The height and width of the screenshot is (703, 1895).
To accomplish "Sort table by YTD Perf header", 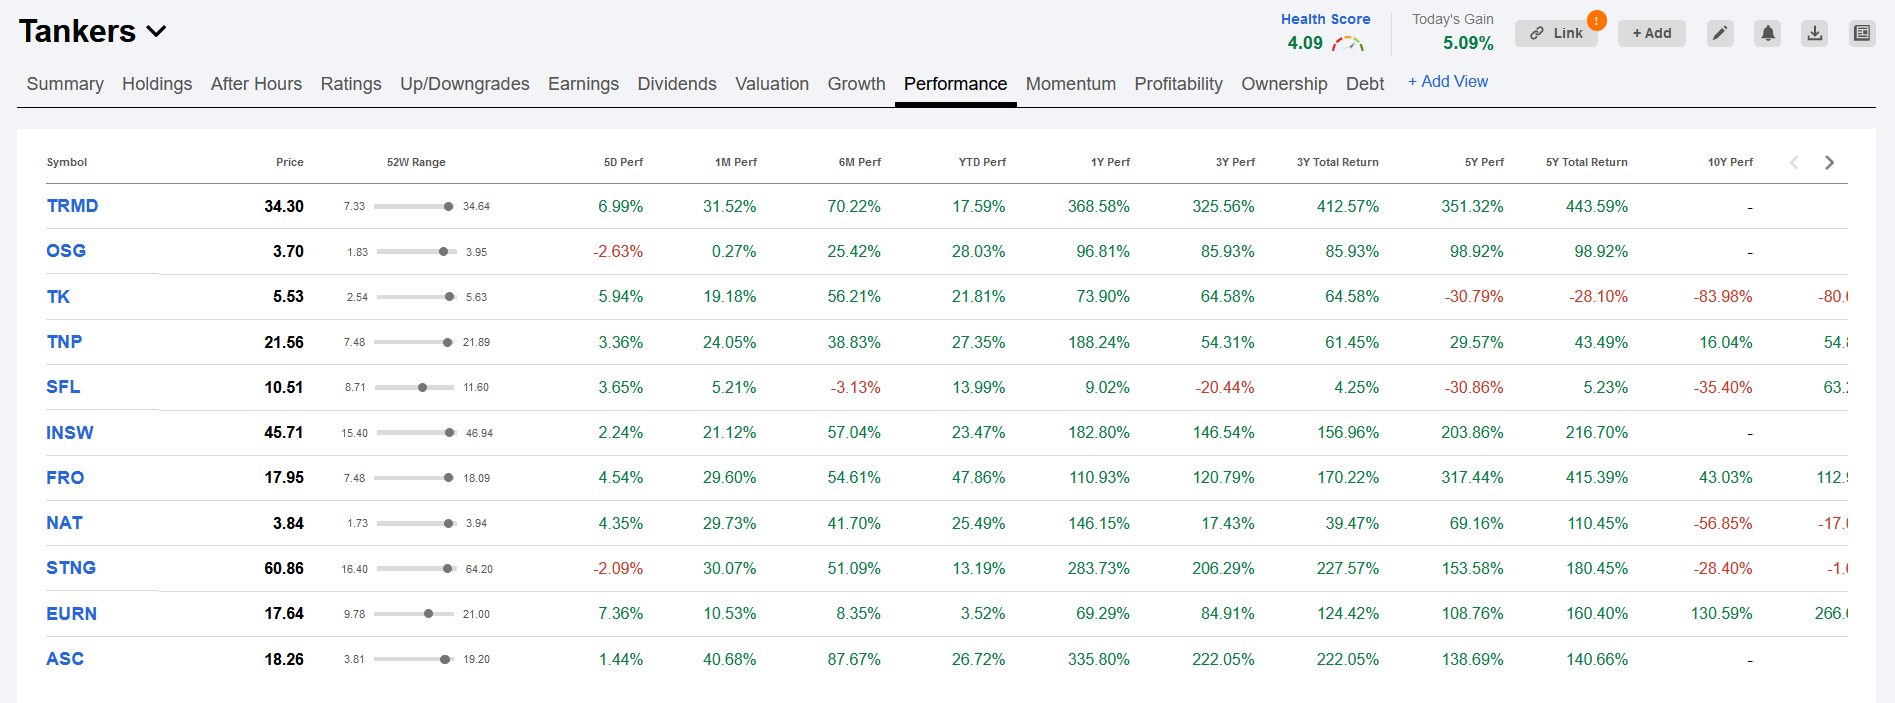I will 982,162.
